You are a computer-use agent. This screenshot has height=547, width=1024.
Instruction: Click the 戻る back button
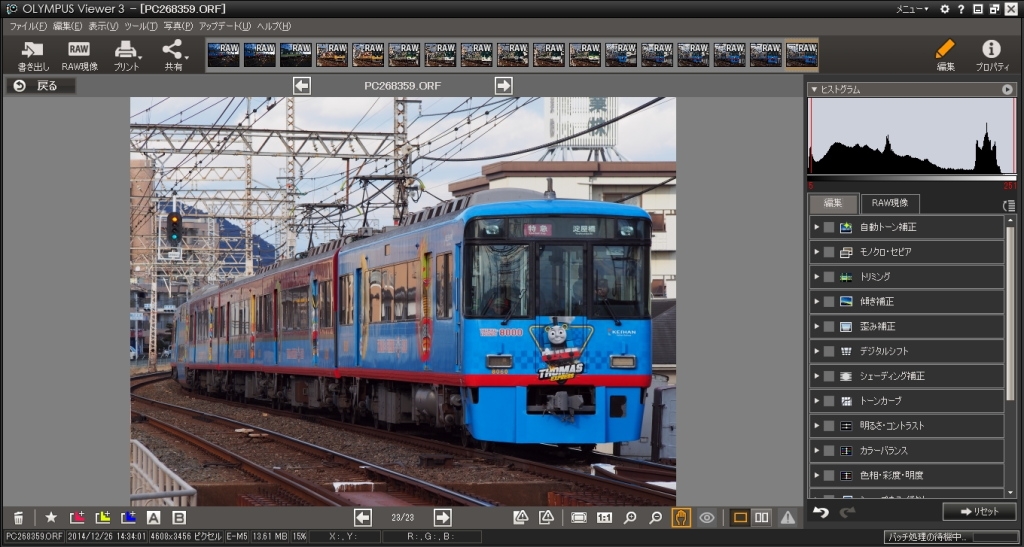pos(40,86)
